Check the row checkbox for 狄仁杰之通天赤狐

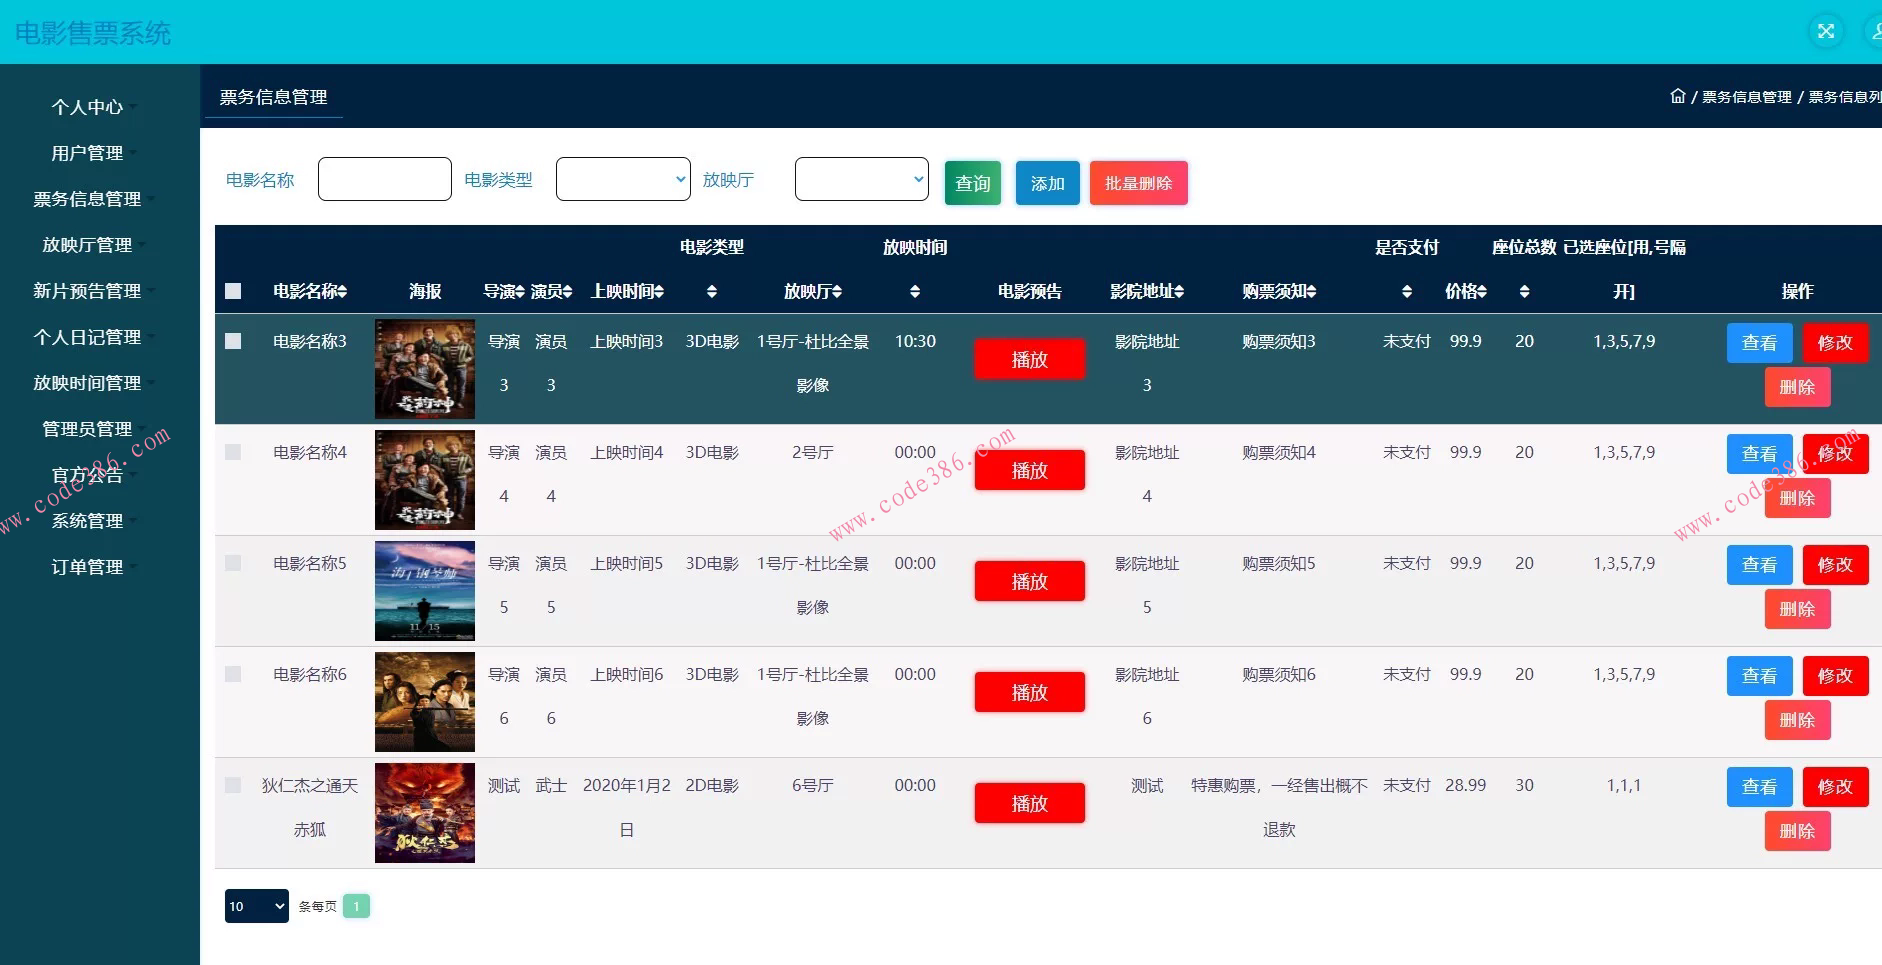tap(234, 786)
